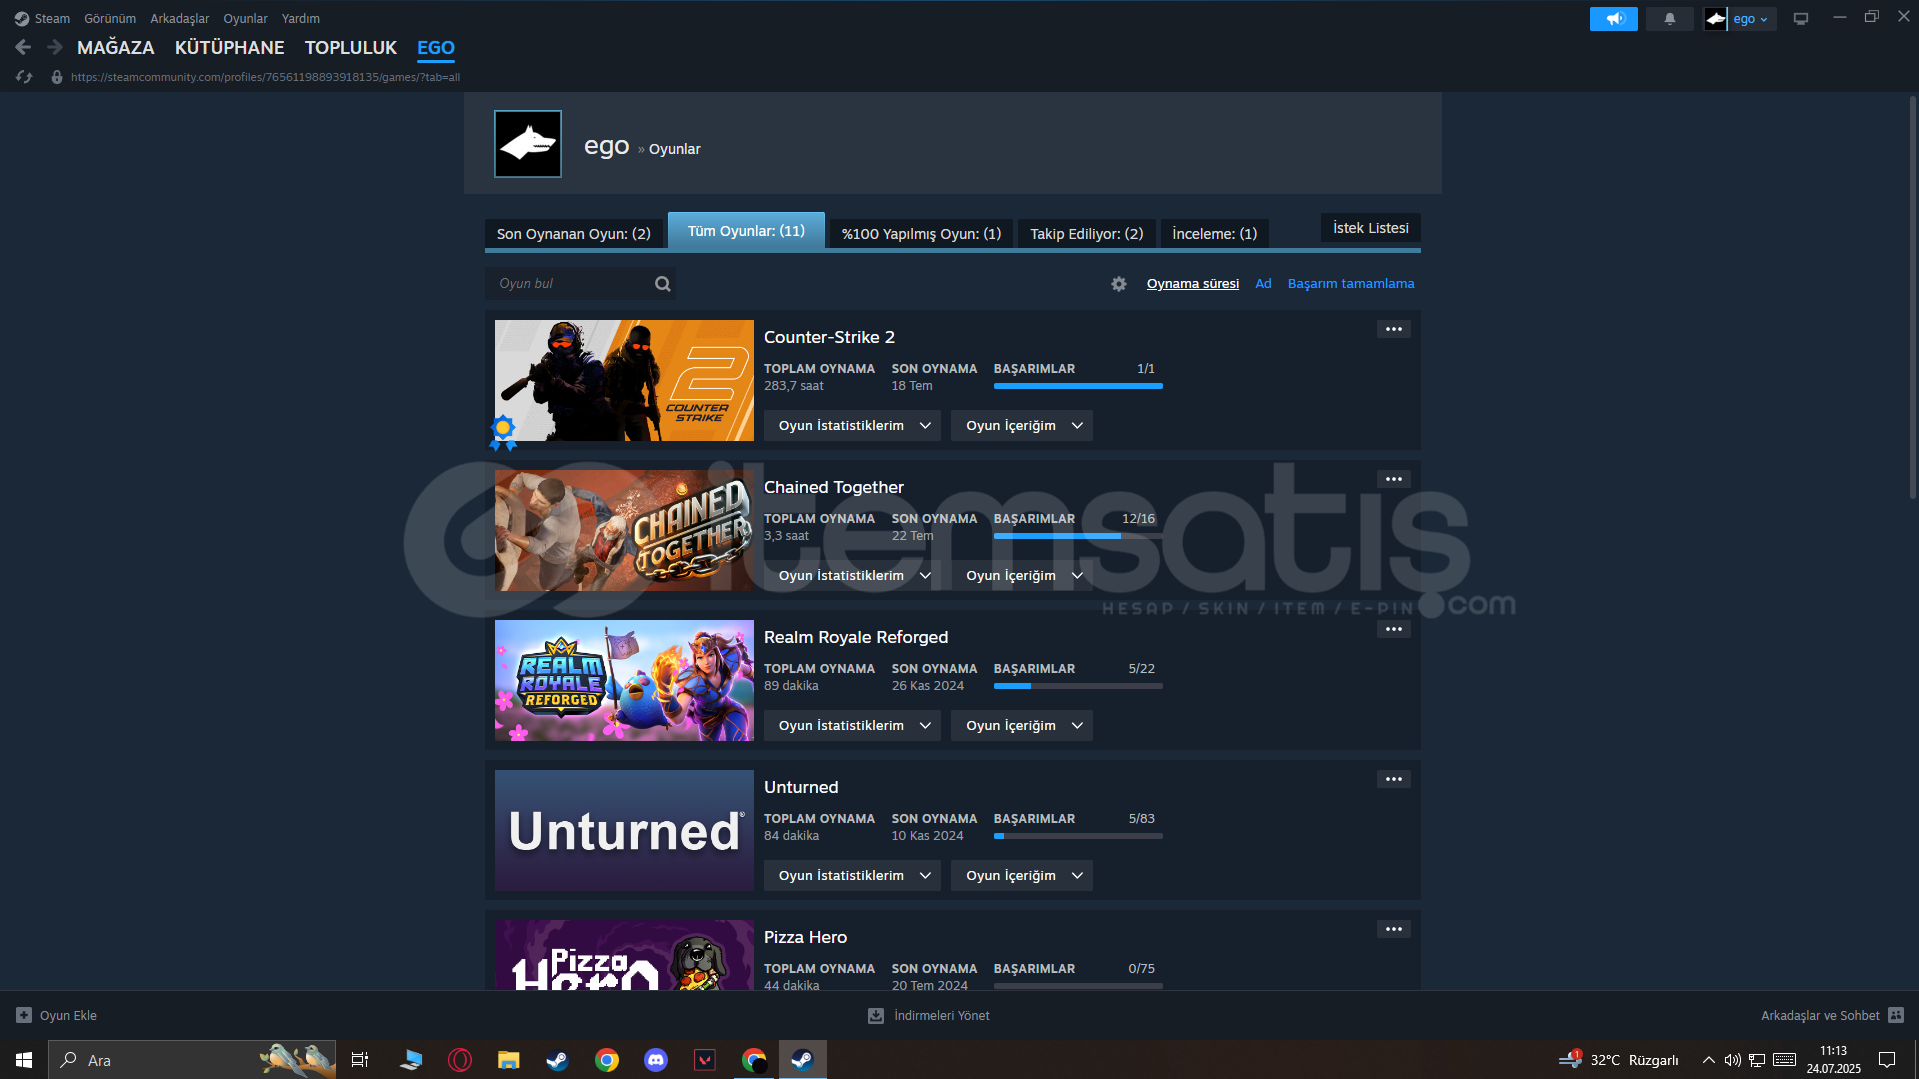Viewport: 1919px width, 1079px height.
Task: Click Chained Together achievements progress bar
Action: [x=1078, y=536]
